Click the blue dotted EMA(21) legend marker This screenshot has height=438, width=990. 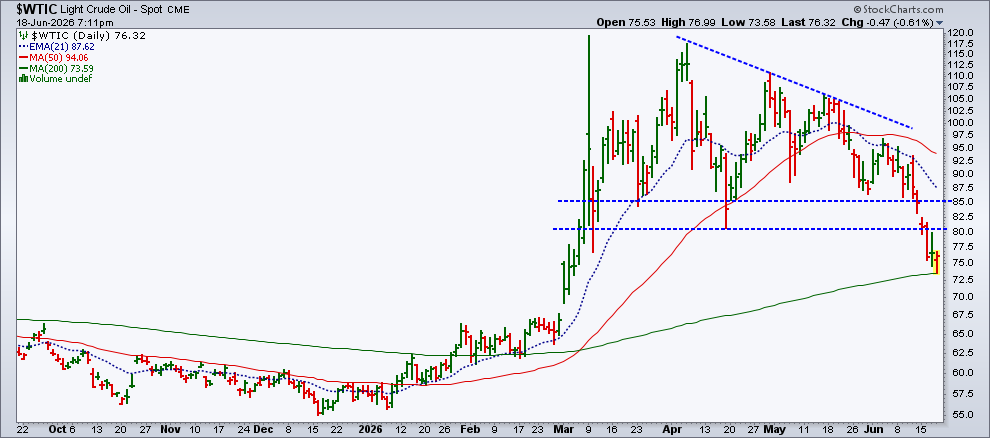[23, 47]
